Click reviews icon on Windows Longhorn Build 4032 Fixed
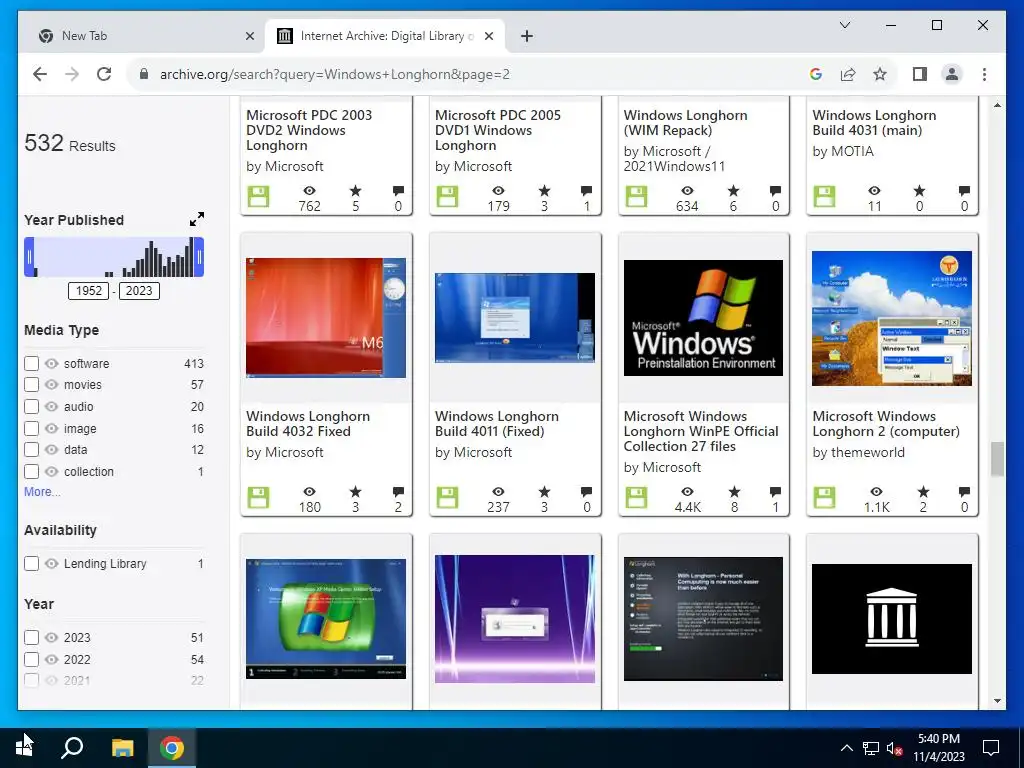The image size is (1024, 768). click(x=398, y=491)
